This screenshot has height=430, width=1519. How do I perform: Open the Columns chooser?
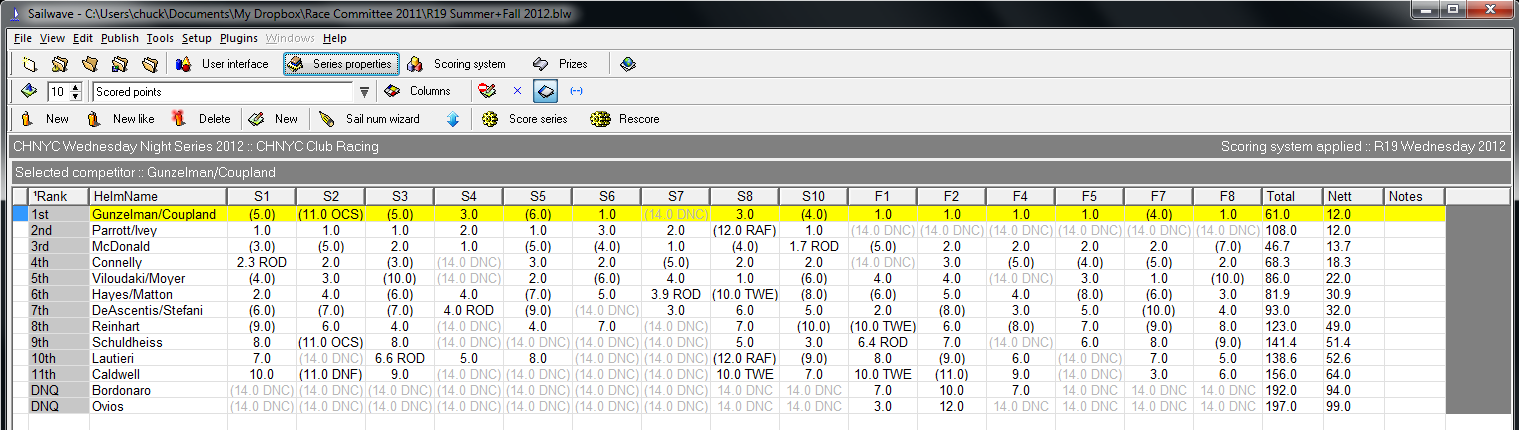[418, 91]
